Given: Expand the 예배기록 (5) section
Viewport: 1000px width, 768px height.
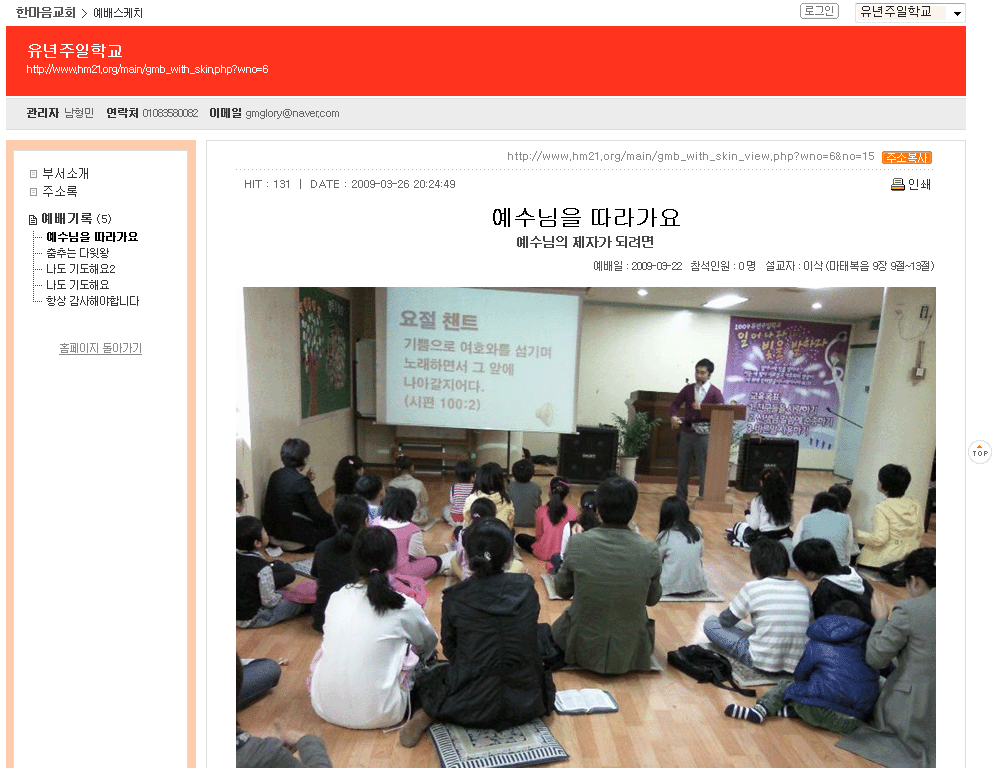Looking at the screenshot, I should tap(76, 219).
